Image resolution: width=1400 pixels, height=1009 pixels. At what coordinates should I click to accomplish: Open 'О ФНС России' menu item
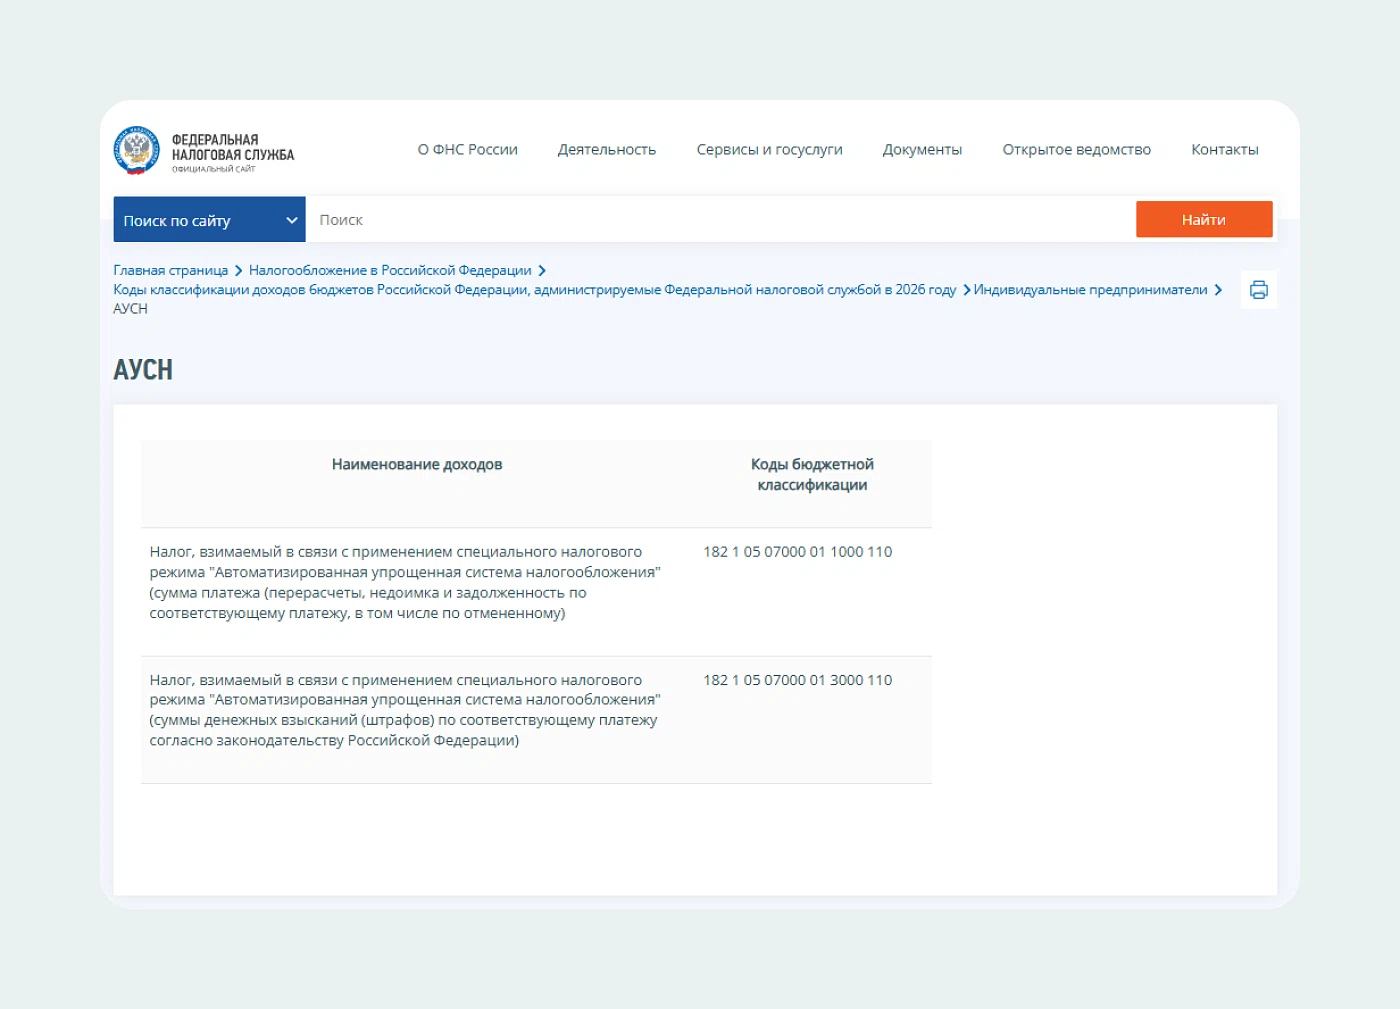click(x=467, y=150)
